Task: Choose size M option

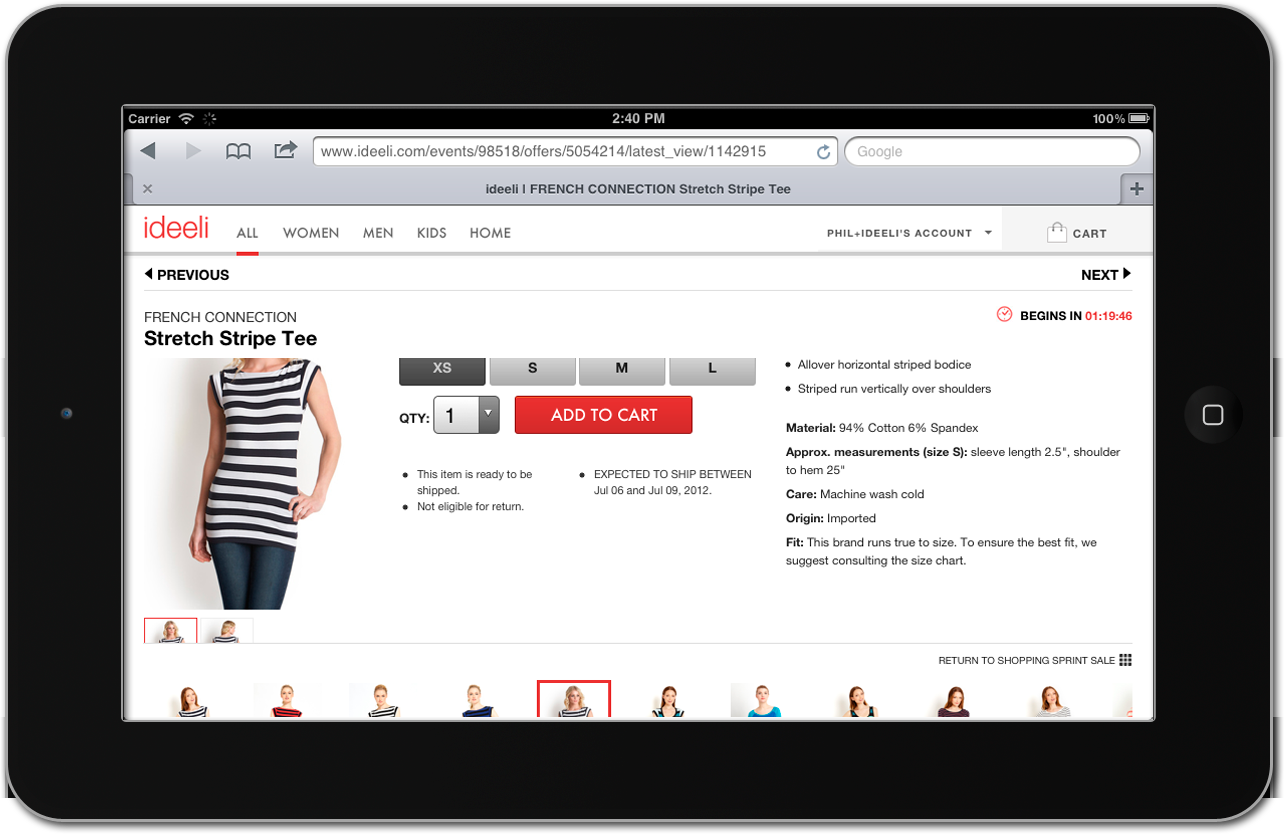Action: tap(621, 369)
